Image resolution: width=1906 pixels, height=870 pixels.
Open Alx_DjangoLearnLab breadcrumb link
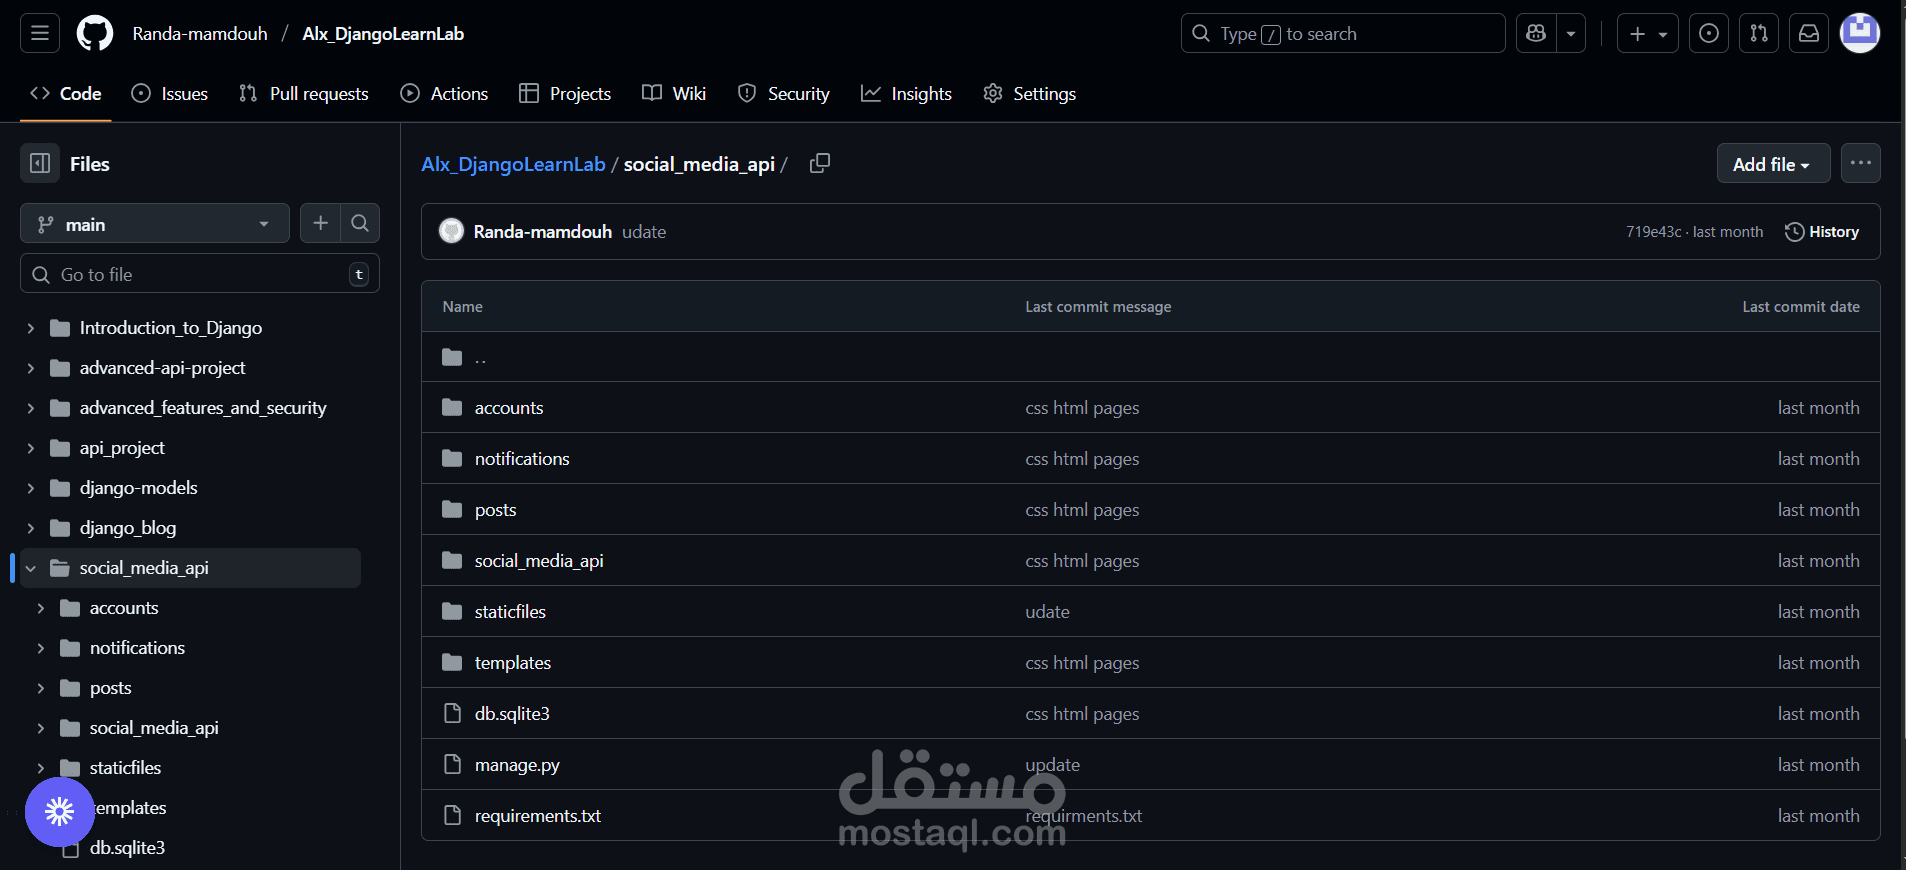pyautogui.click(x=513, y=164)
